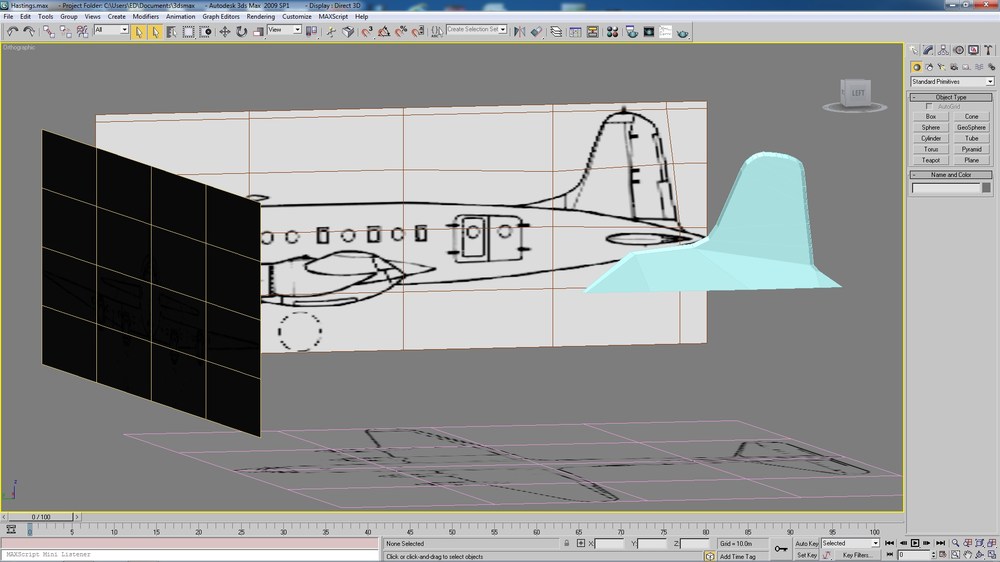Toggle the AutoGrid checkbox
This screenshot has height=562, width=1000.
tap(929, 107)
